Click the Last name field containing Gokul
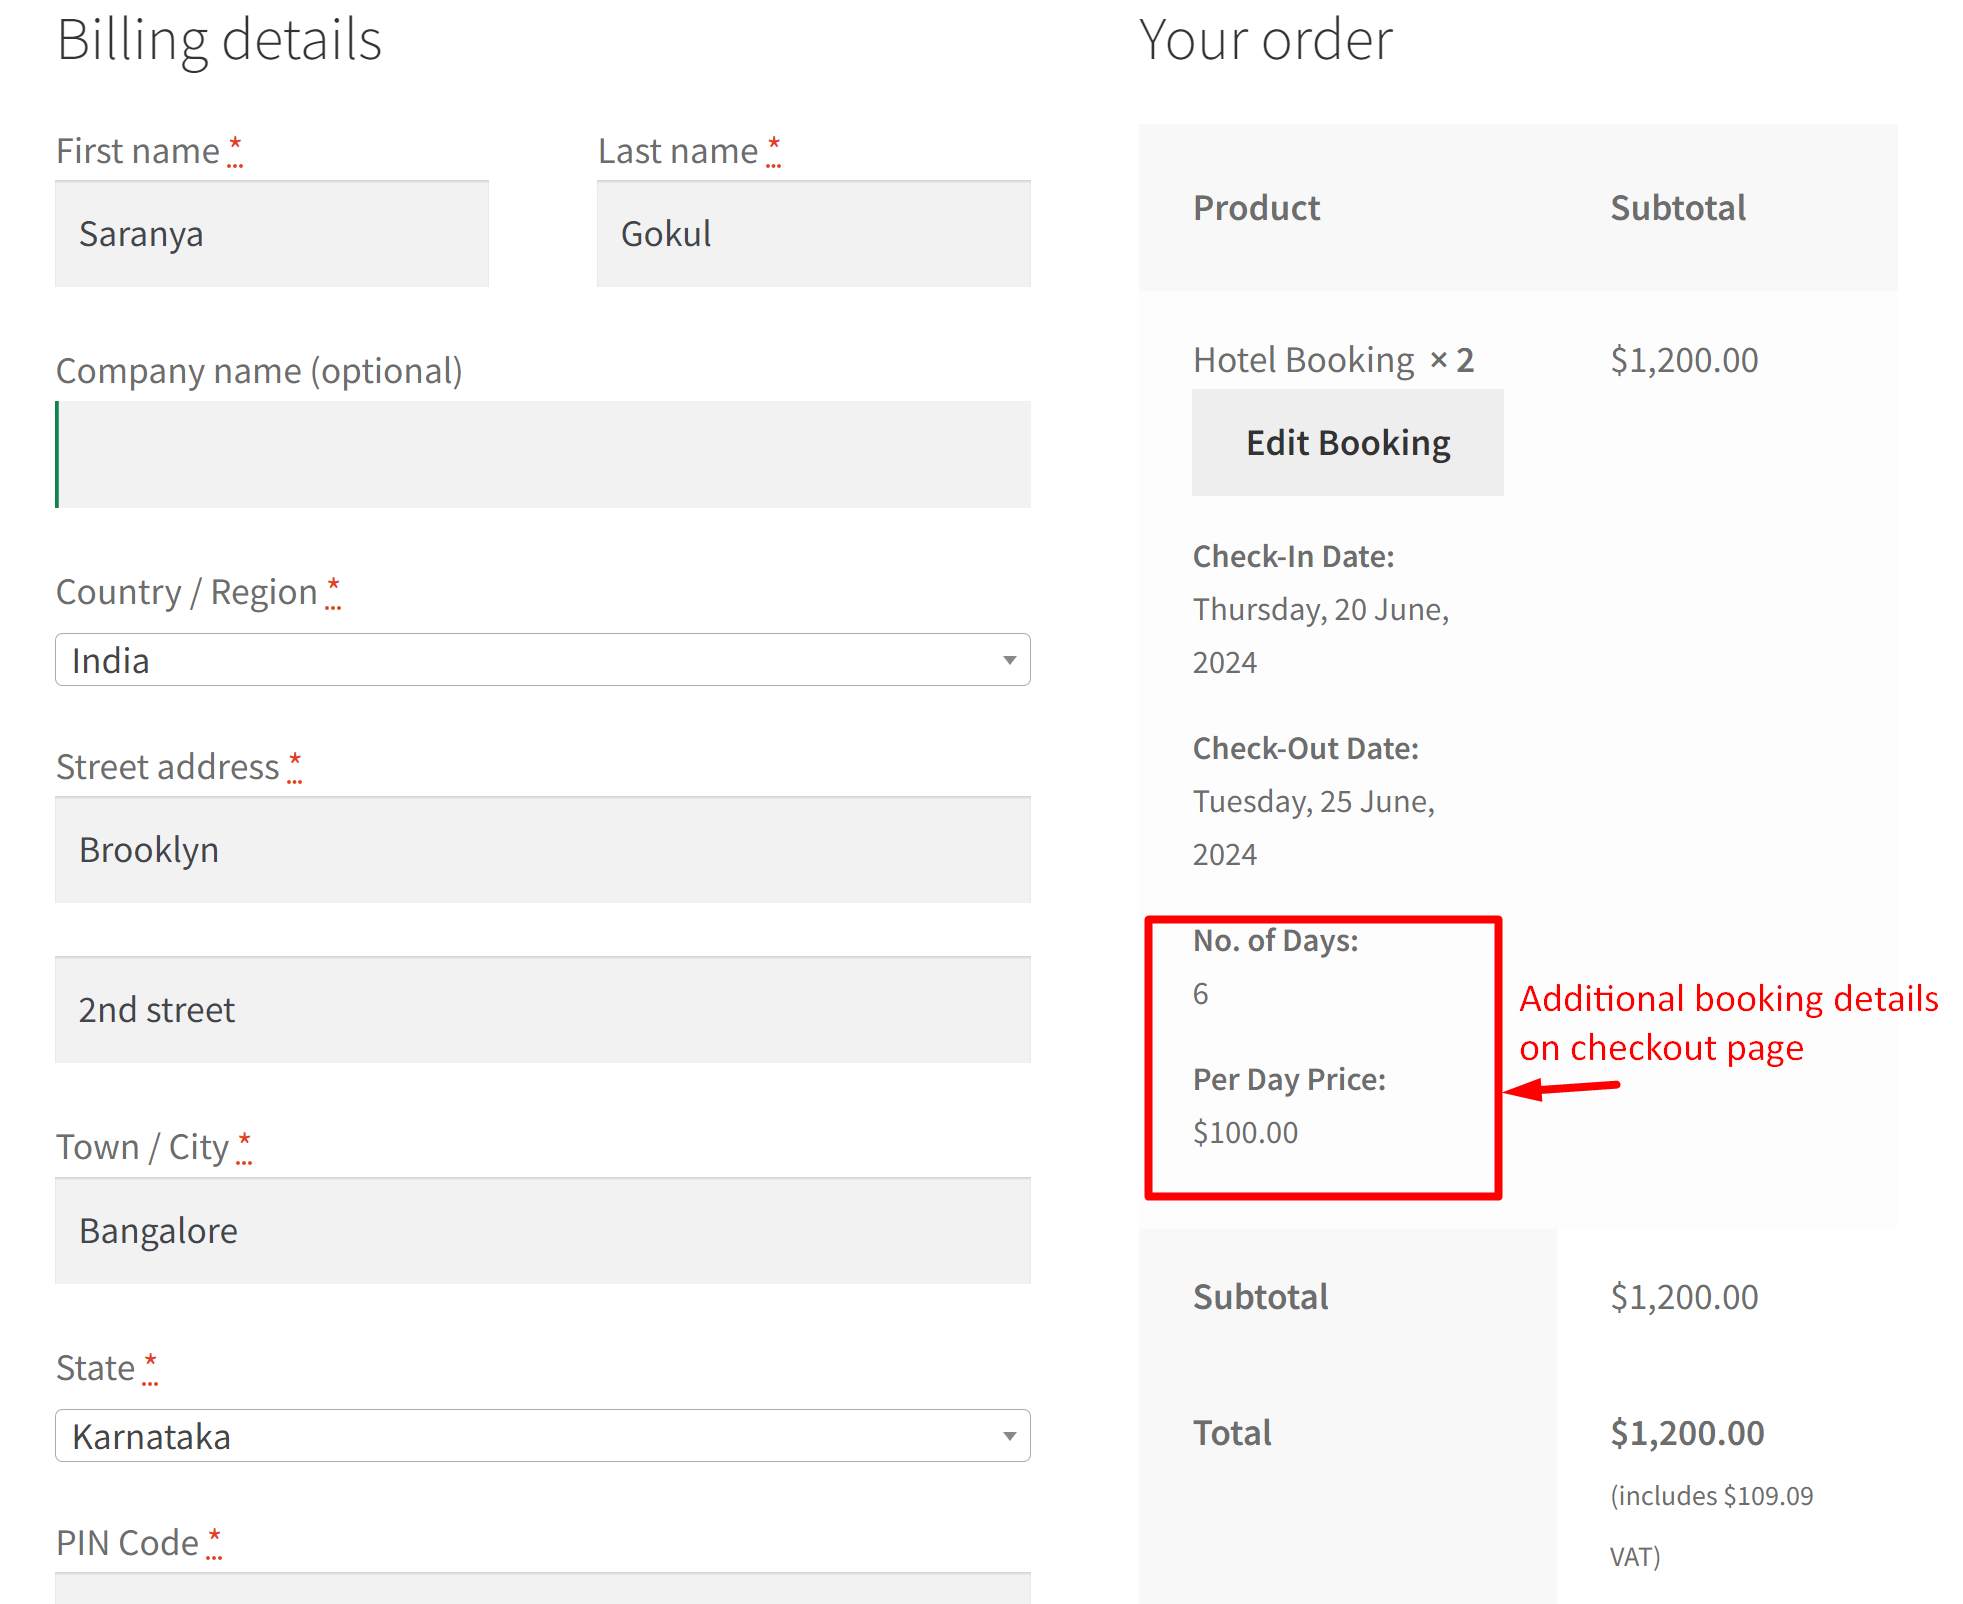This screenshot has width=1963, height=1604. pos(813,233)
